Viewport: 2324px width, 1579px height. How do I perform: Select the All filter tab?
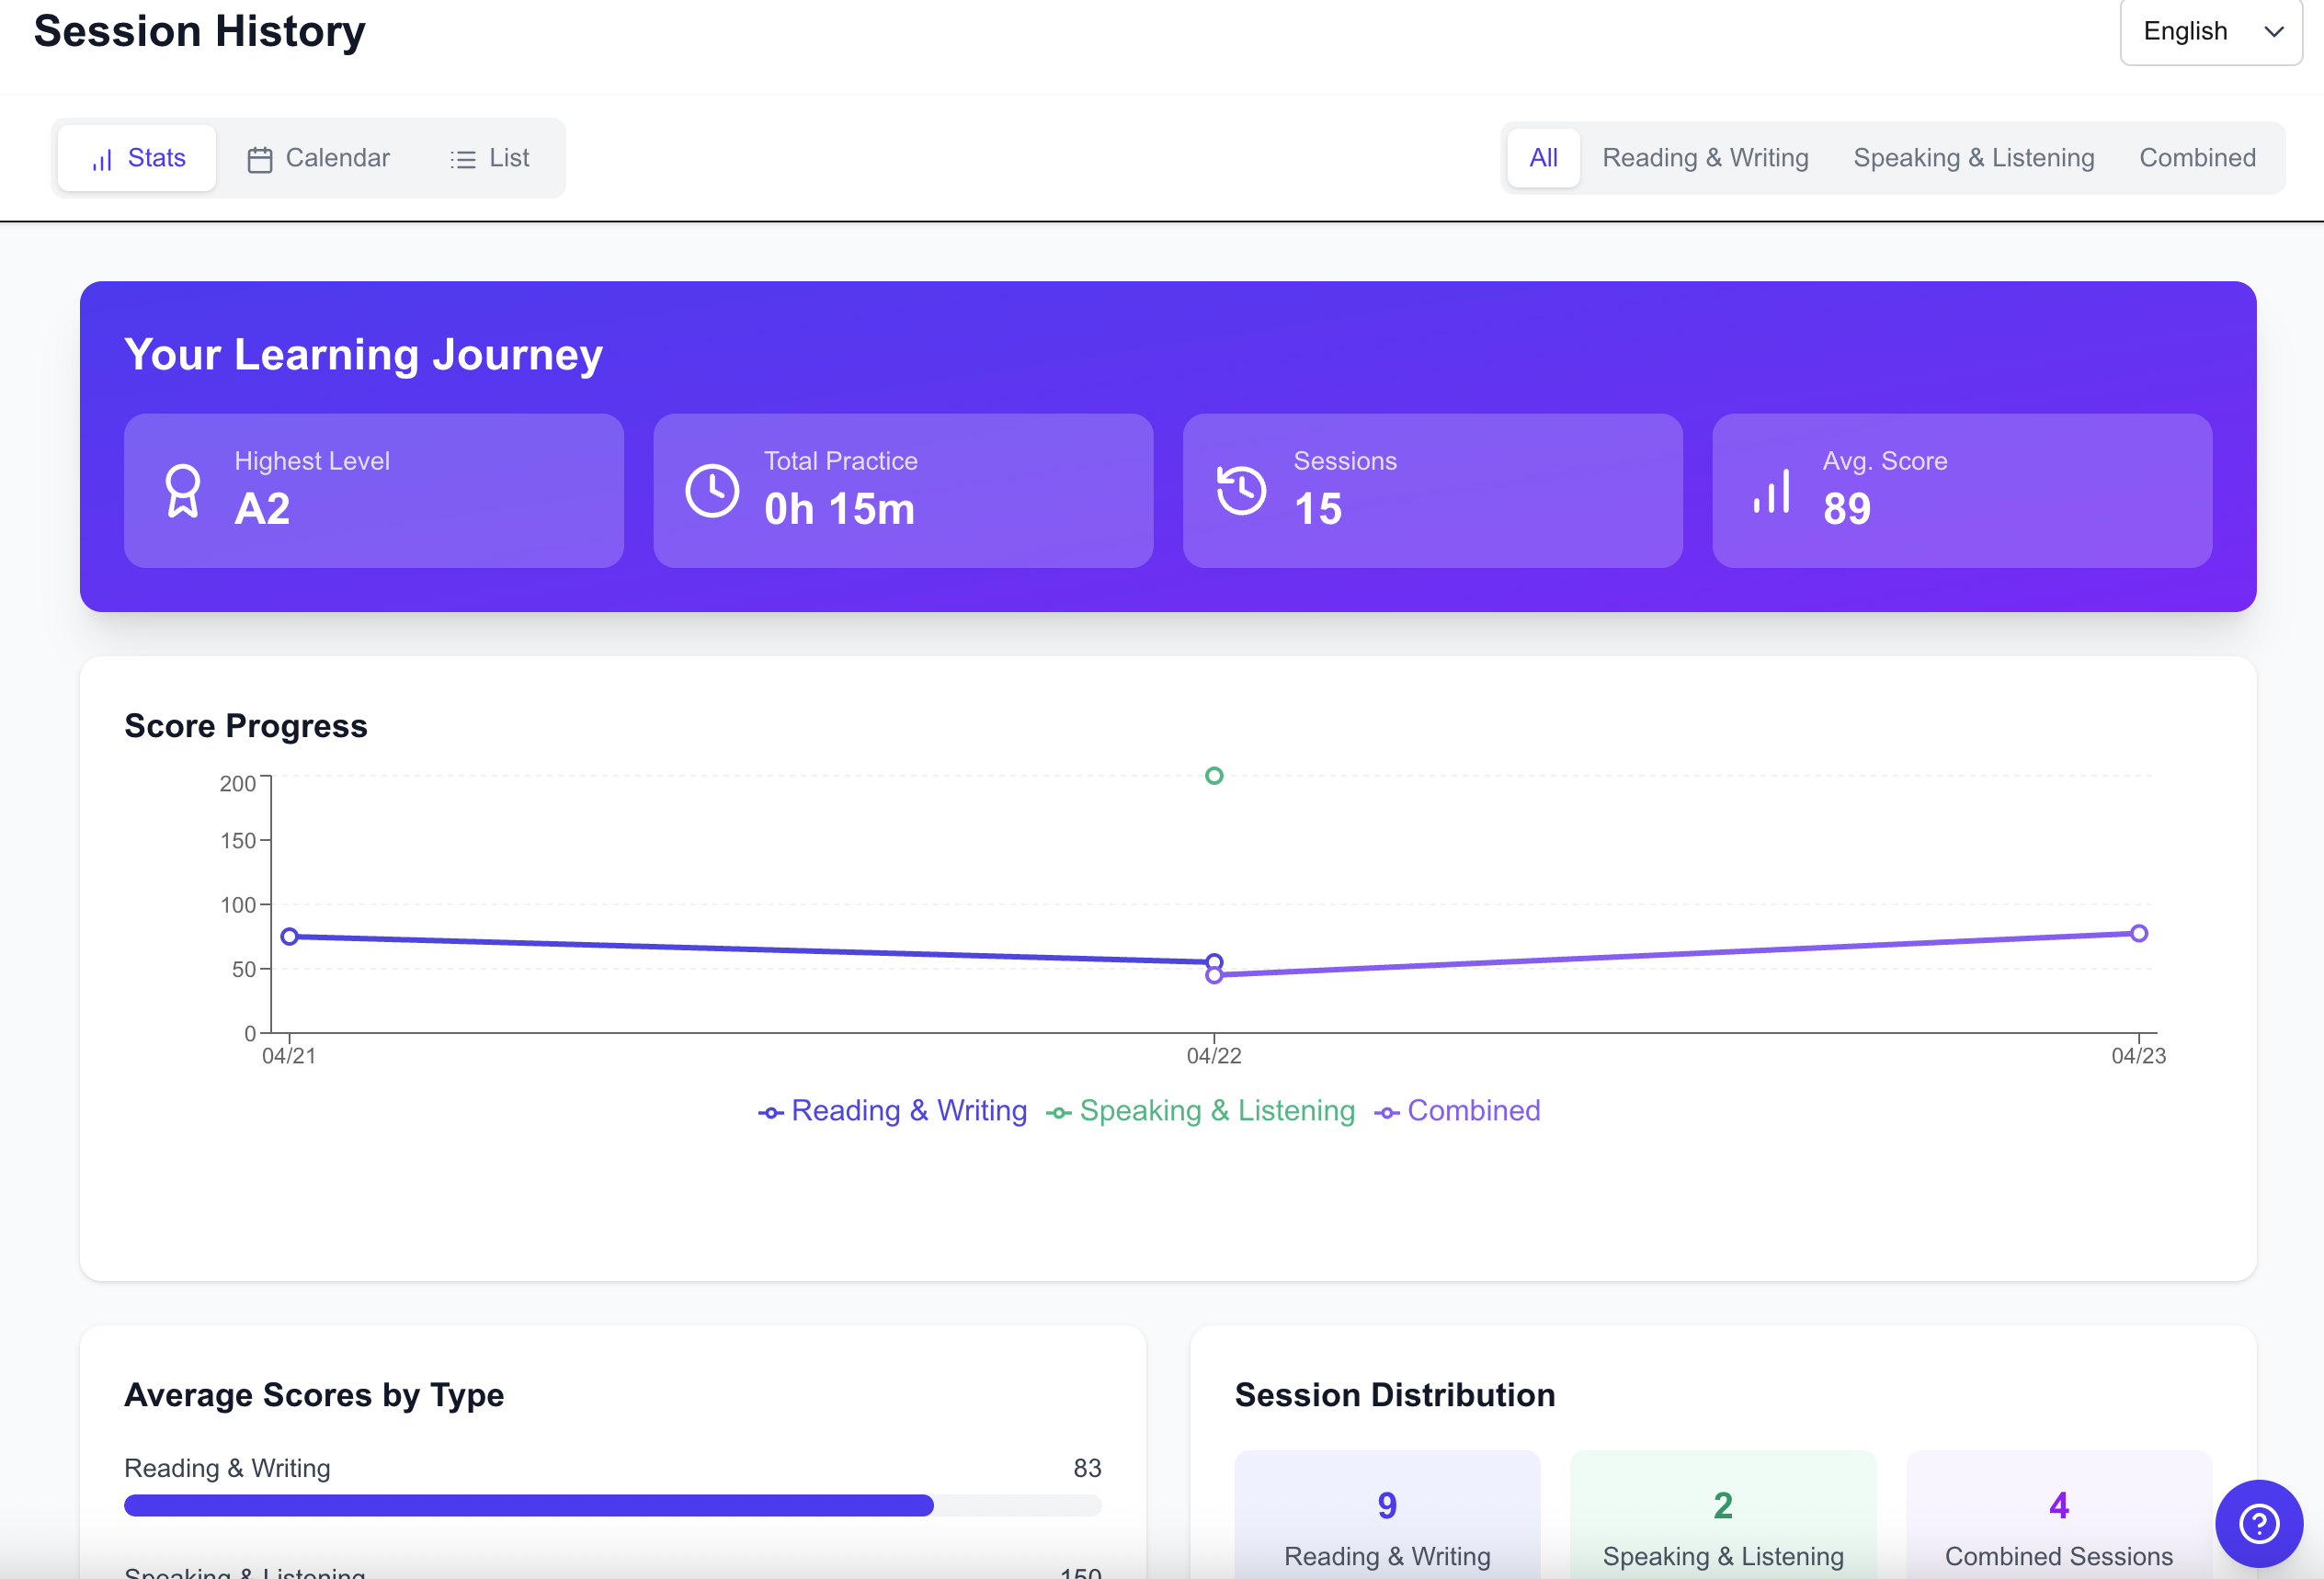coord(1543,158)
